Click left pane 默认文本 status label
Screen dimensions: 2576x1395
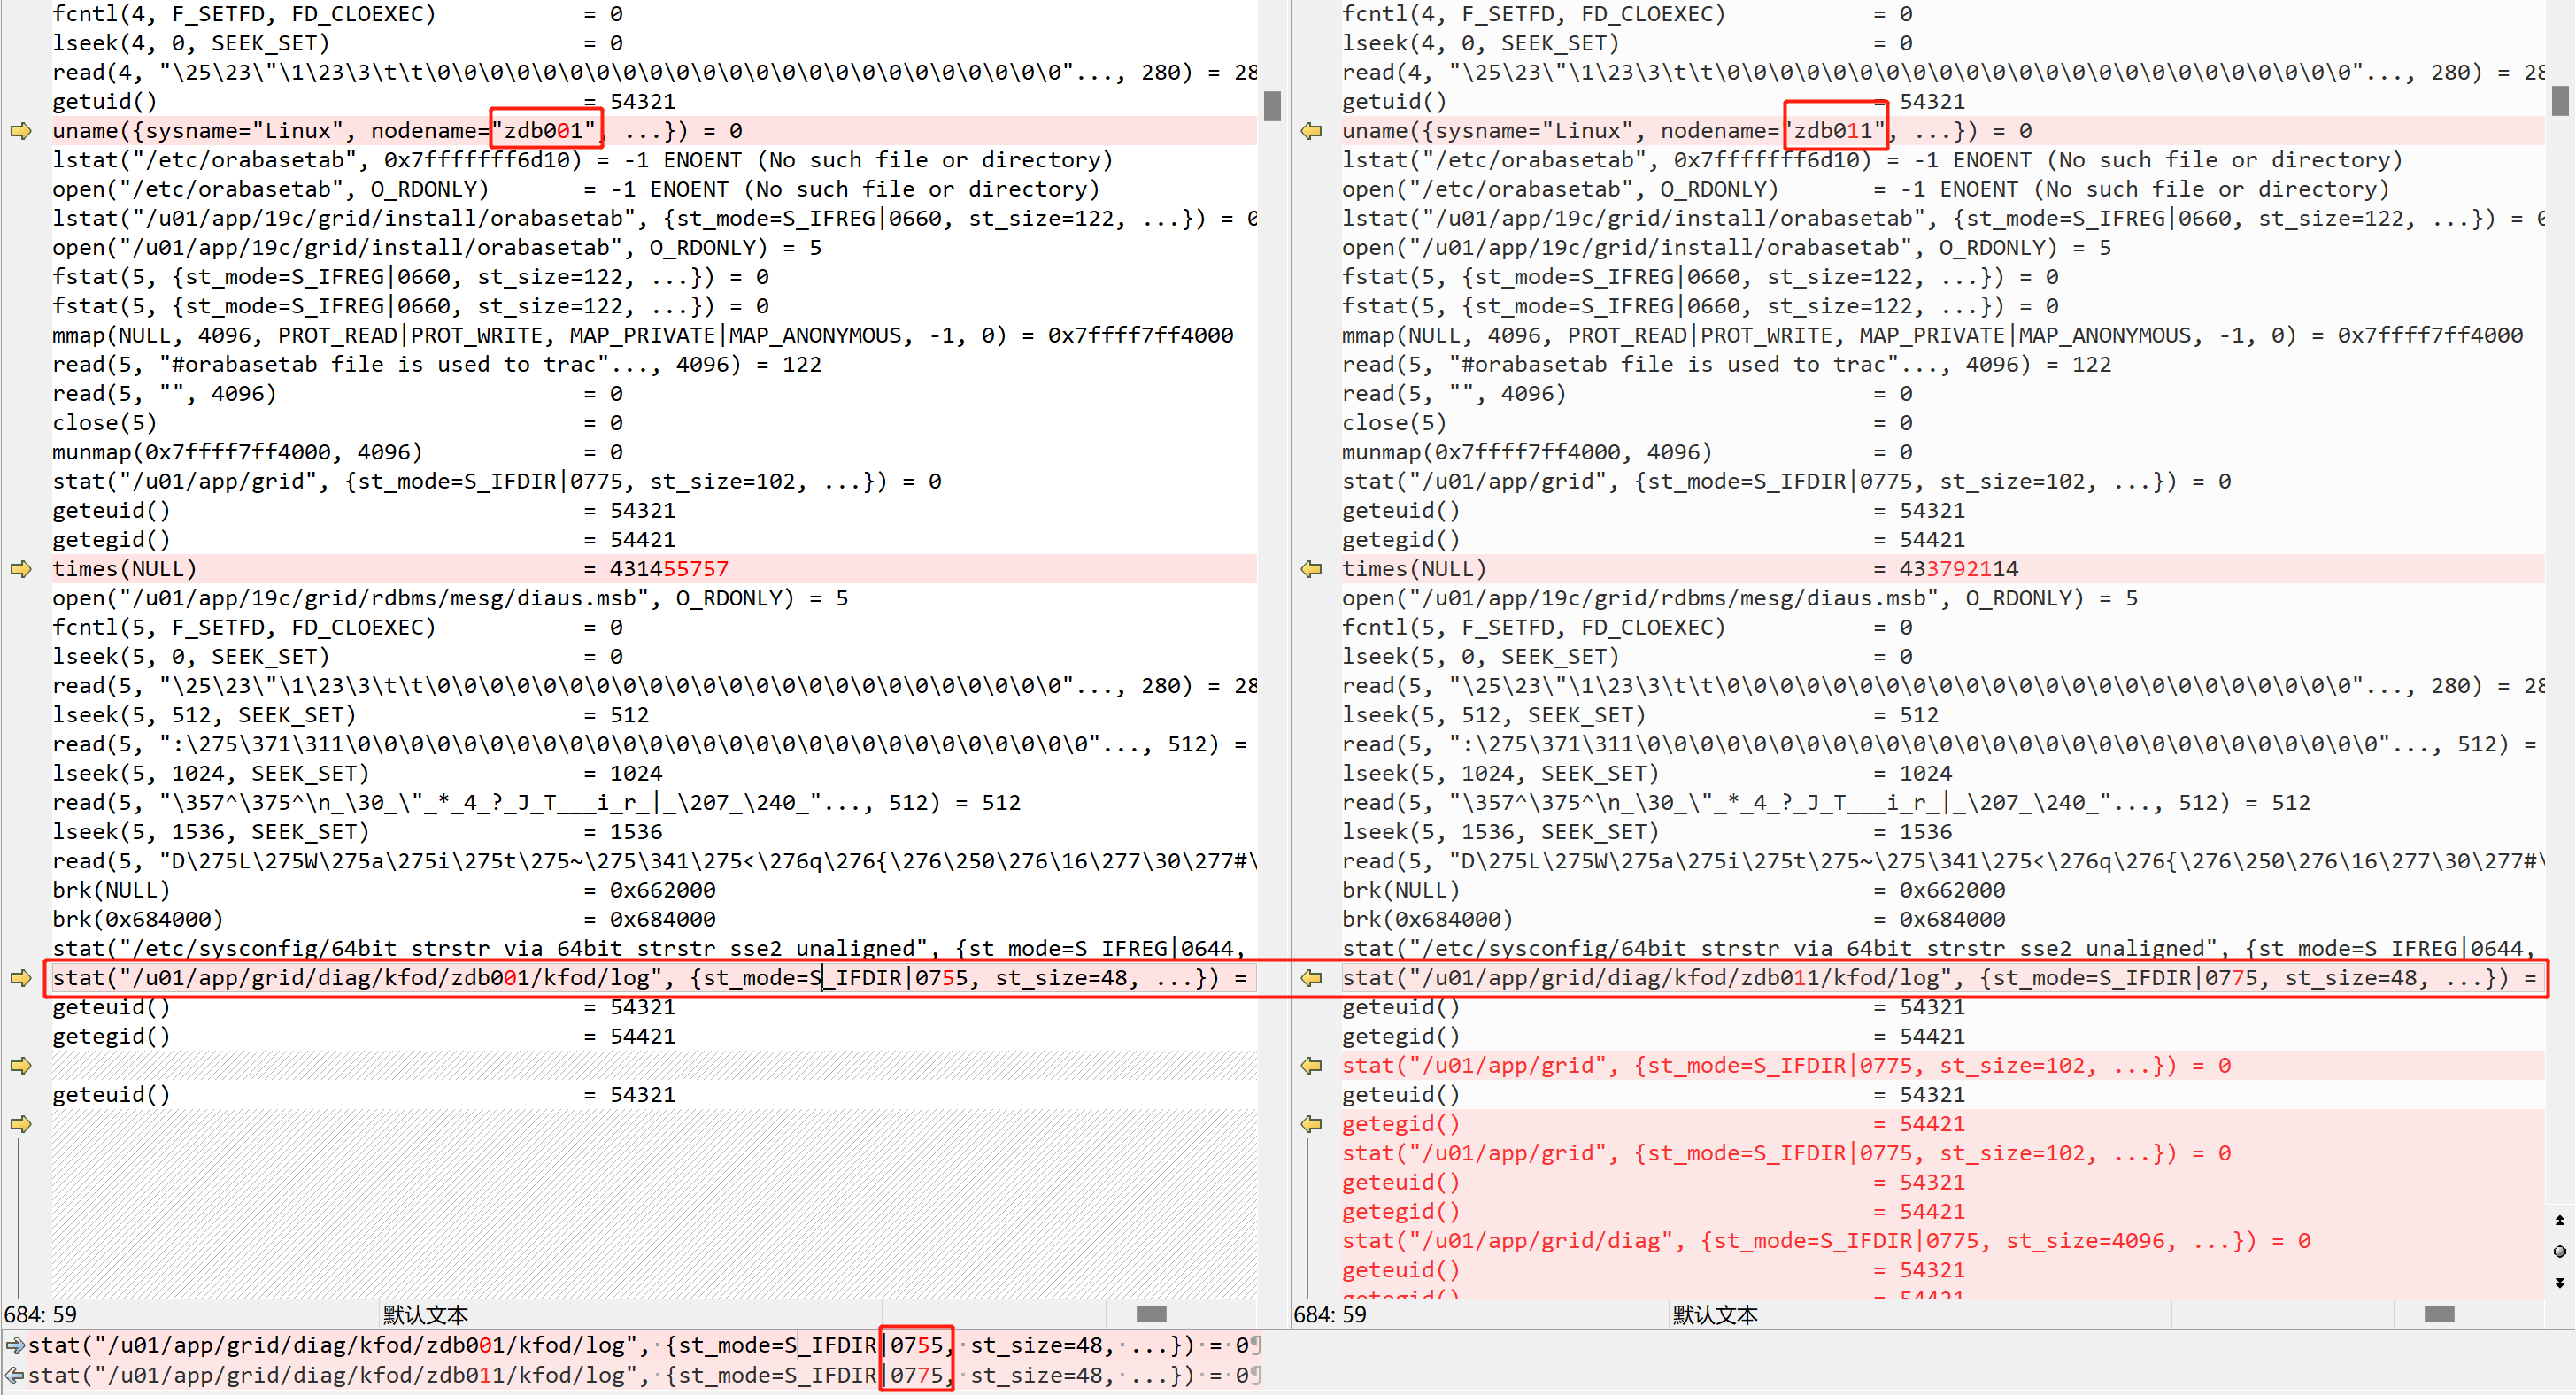pos(425,1315)
